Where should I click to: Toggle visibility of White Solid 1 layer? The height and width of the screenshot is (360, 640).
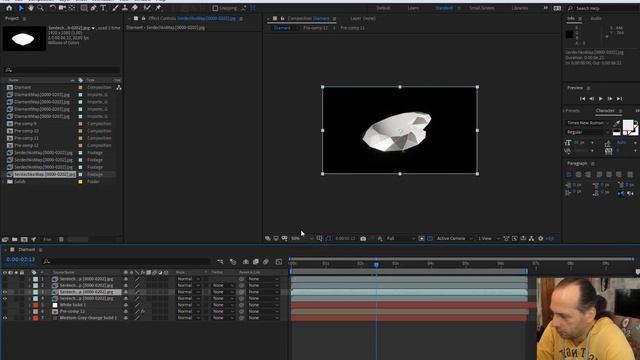(x=5, y=305)
